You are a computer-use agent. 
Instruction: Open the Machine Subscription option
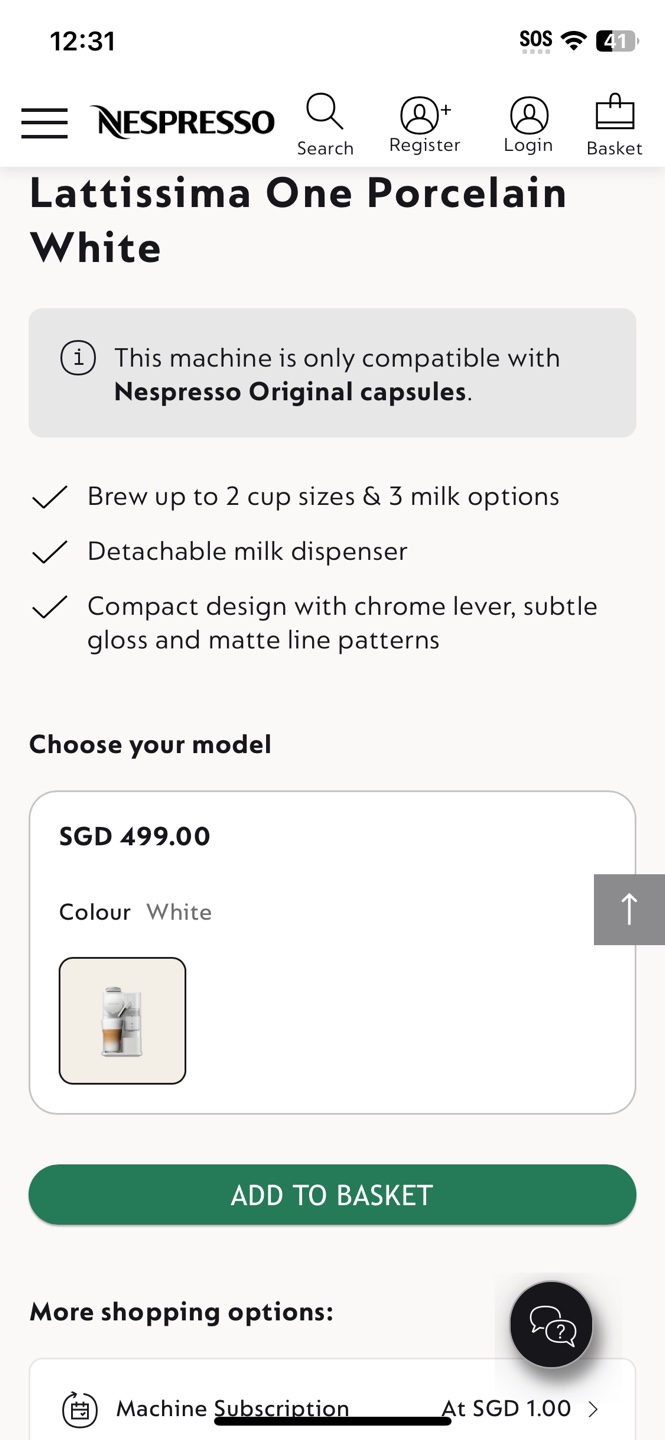click(x=232, y=1409)
